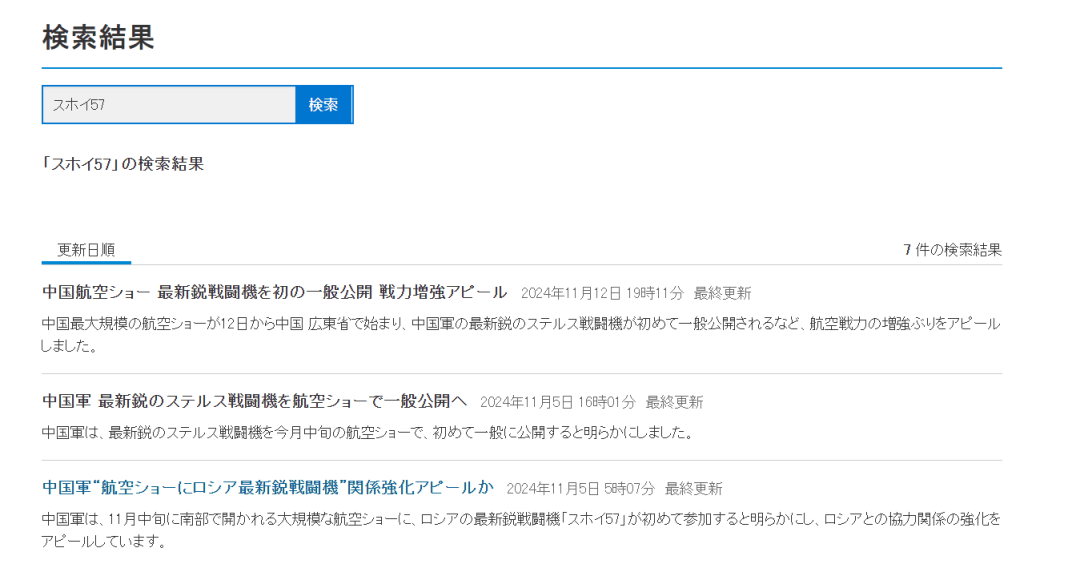The image size is (1080, 564).
Task: Click the summary about 今月中旬の航空ショー
Action: tap(367, 433)
